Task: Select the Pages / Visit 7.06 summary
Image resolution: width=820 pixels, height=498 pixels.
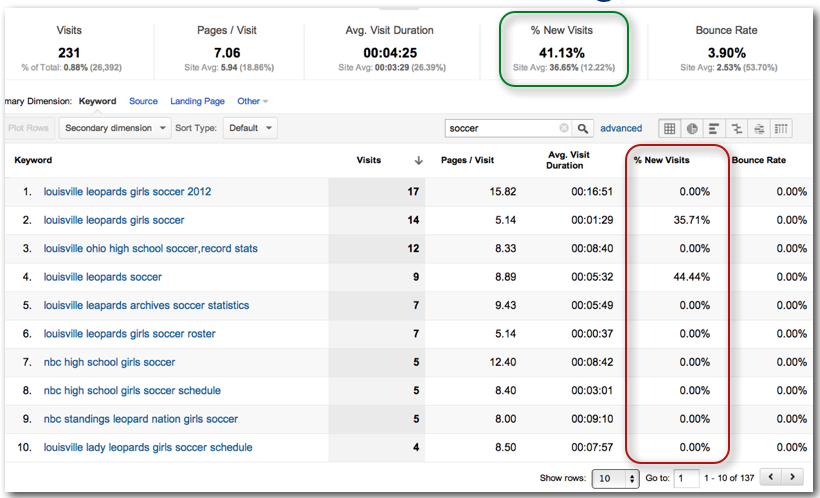Action: [x=228, y=51]
